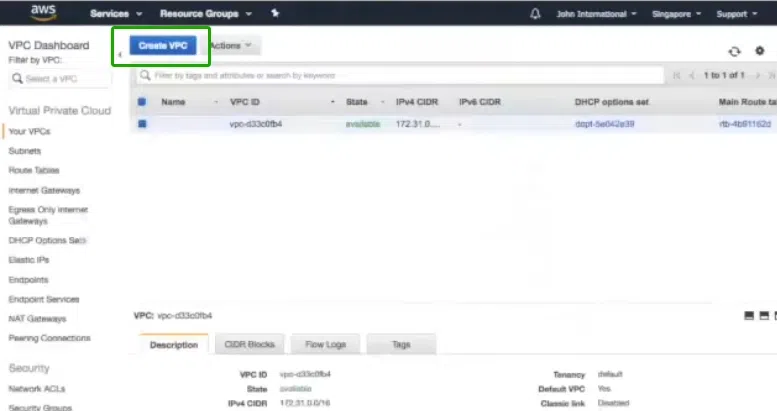
Task: Open the Support dropdown menu
Action: click(737, 14)
